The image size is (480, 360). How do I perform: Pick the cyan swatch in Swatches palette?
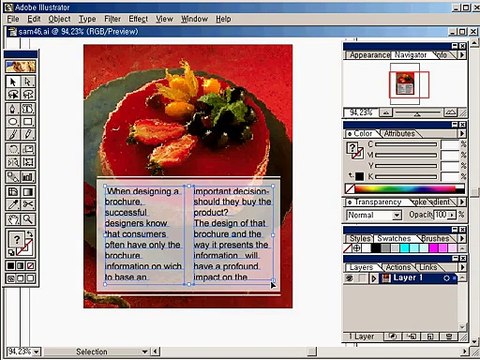[404, 248]
